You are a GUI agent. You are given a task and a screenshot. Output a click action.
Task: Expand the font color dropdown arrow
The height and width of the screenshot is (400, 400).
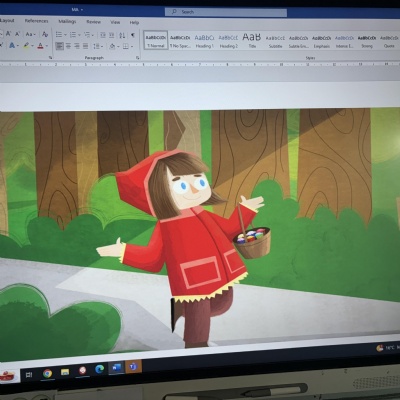46,46
